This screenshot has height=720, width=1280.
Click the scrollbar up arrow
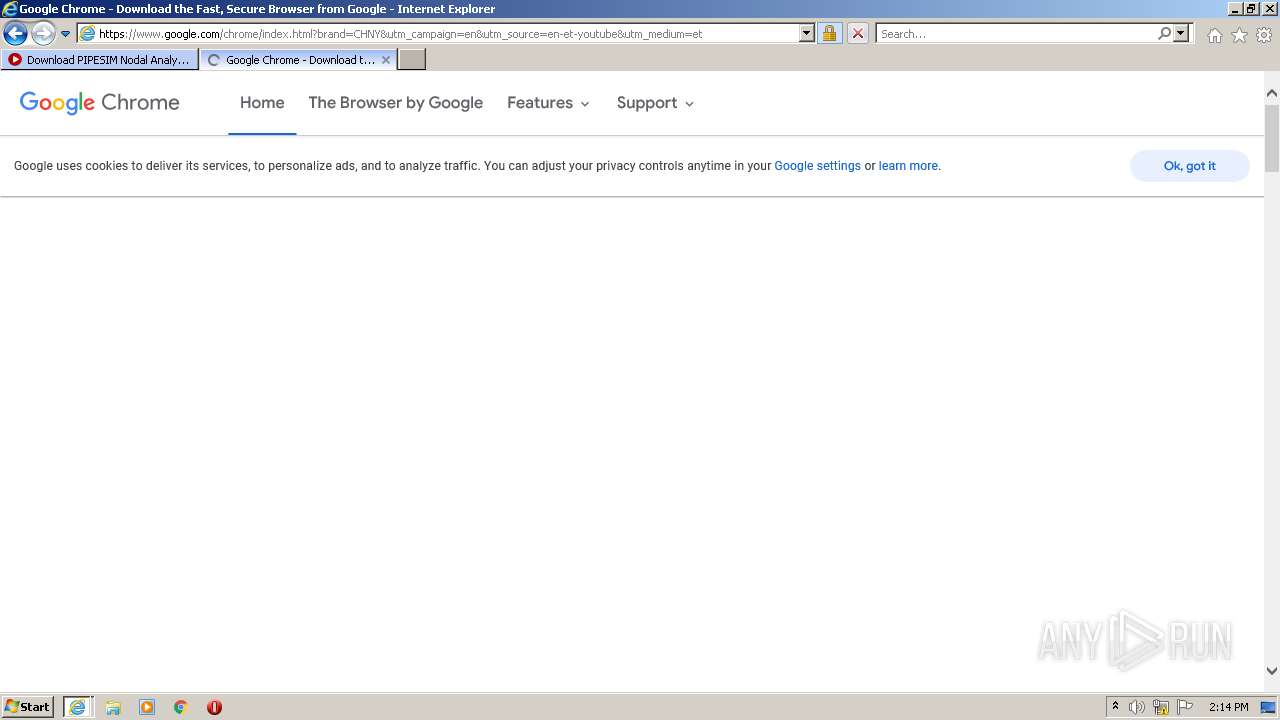[x=1272, y=94]
